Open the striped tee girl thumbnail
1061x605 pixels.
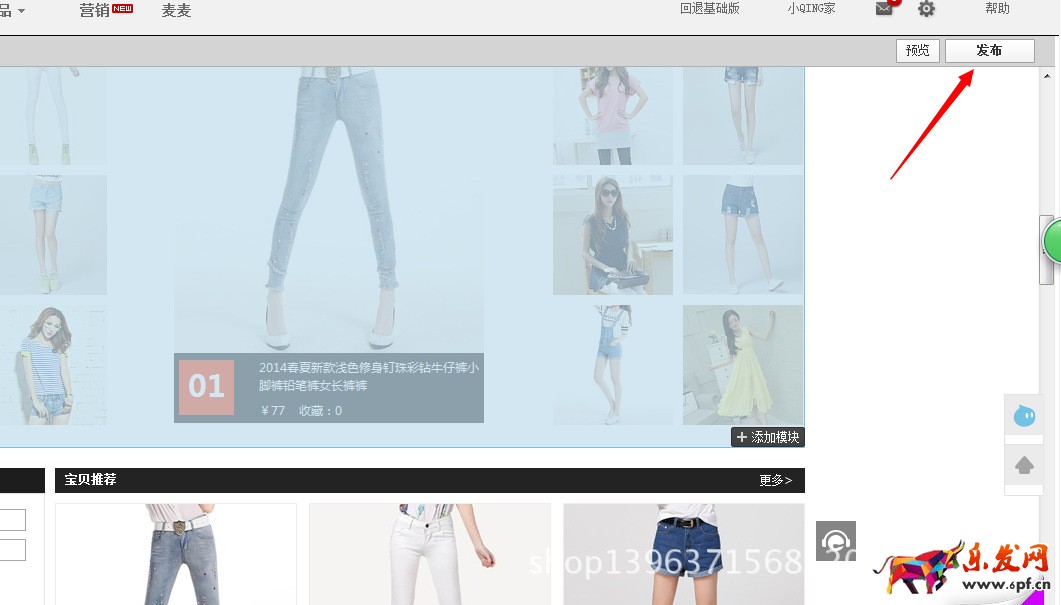[53, 365]
